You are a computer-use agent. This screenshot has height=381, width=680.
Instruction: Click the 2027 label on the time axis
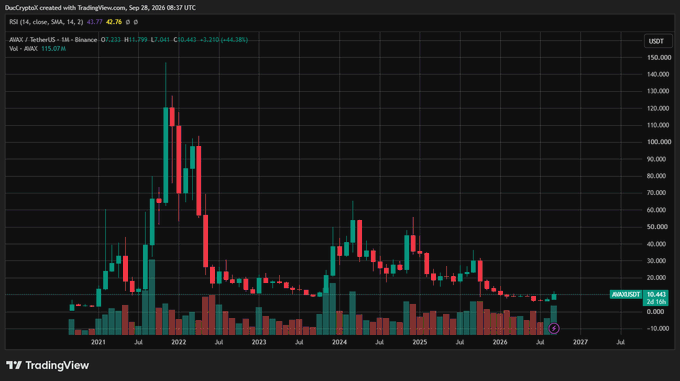(580, 342)
